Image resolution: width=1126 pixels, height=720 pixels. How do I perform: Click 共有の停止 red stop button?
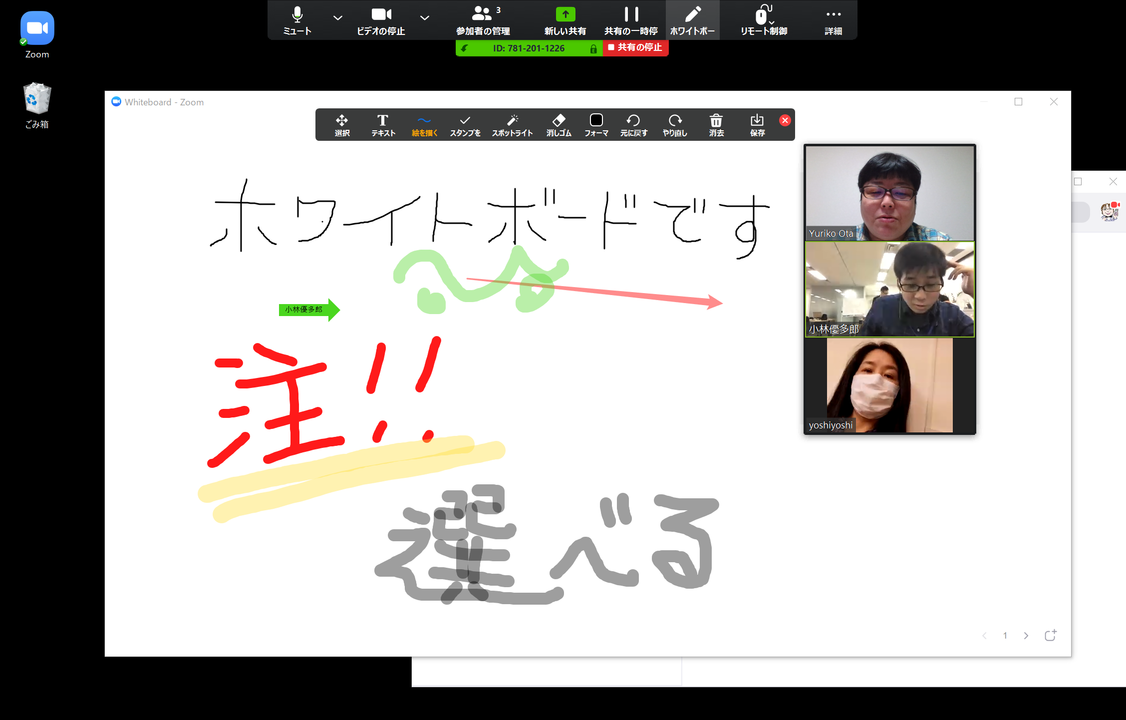636,47
